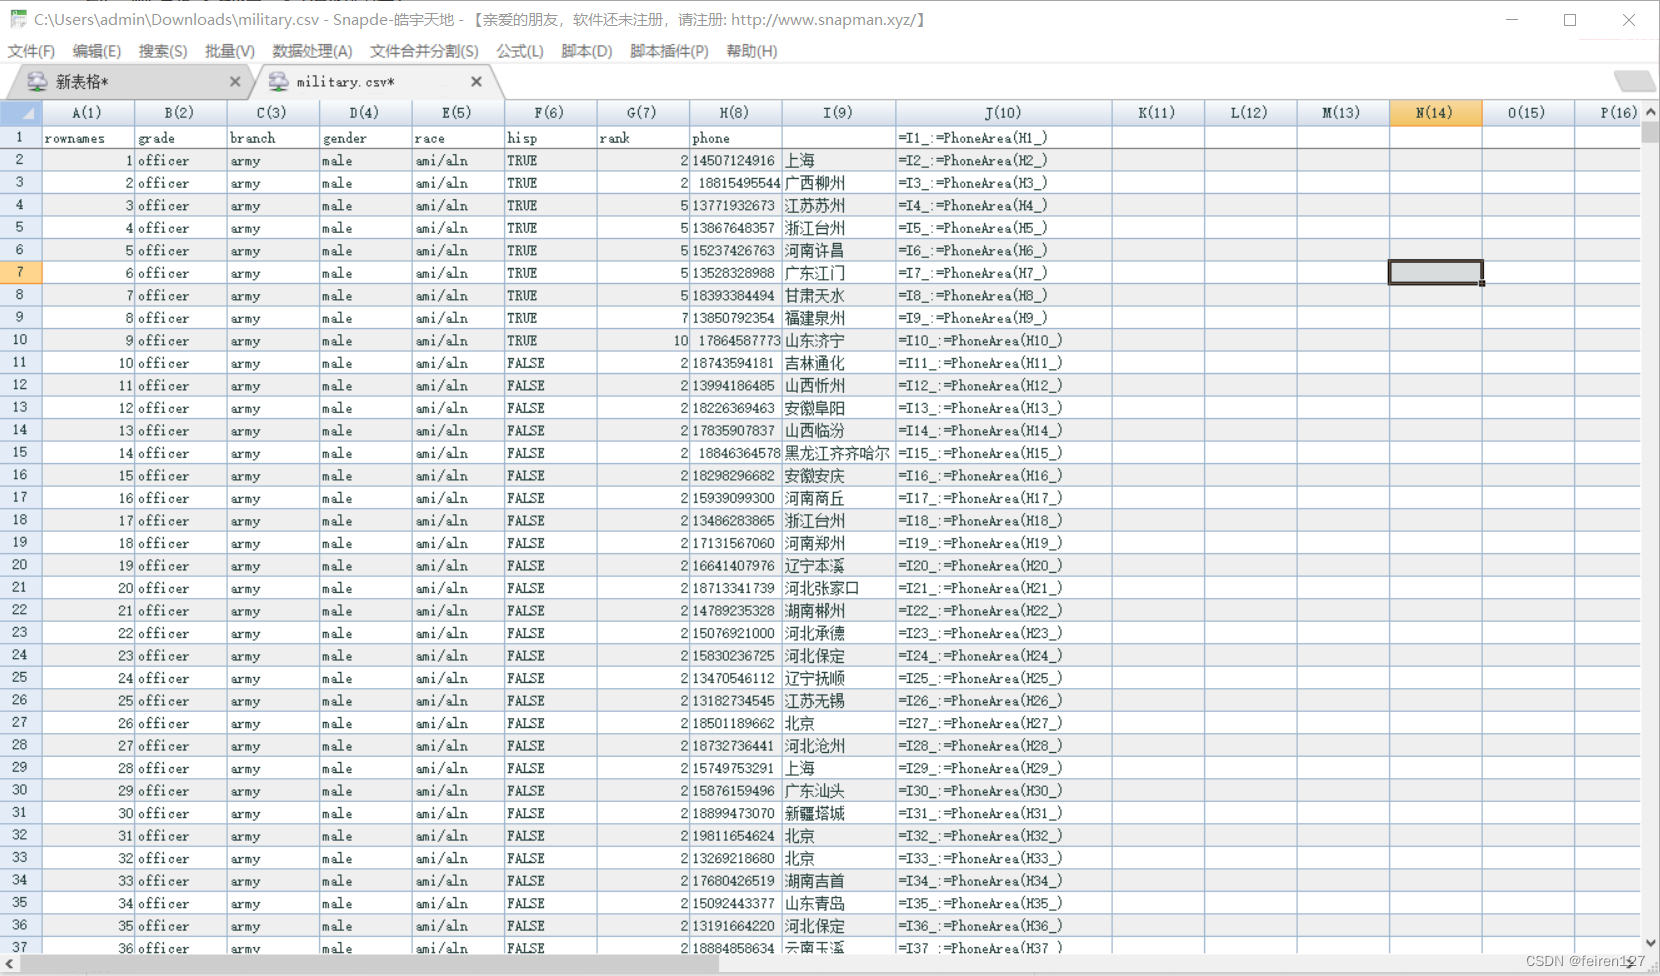Viewport: 1660px width, 976px height.
Task: Open the 编辑(E) menu
Action: tap(96, 51)
